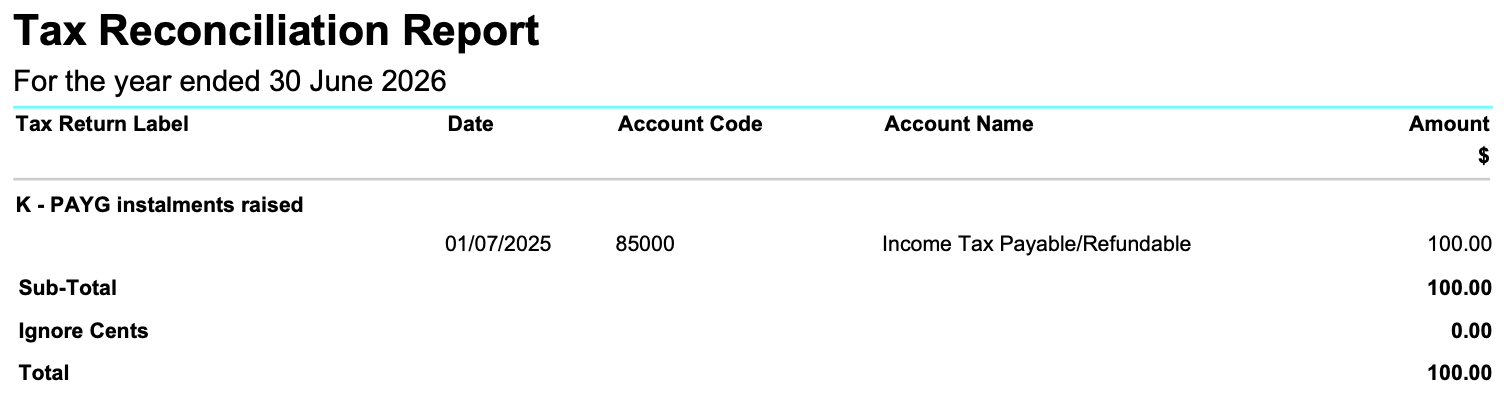
Task: Click the Account Name column header
Action: 959,124
